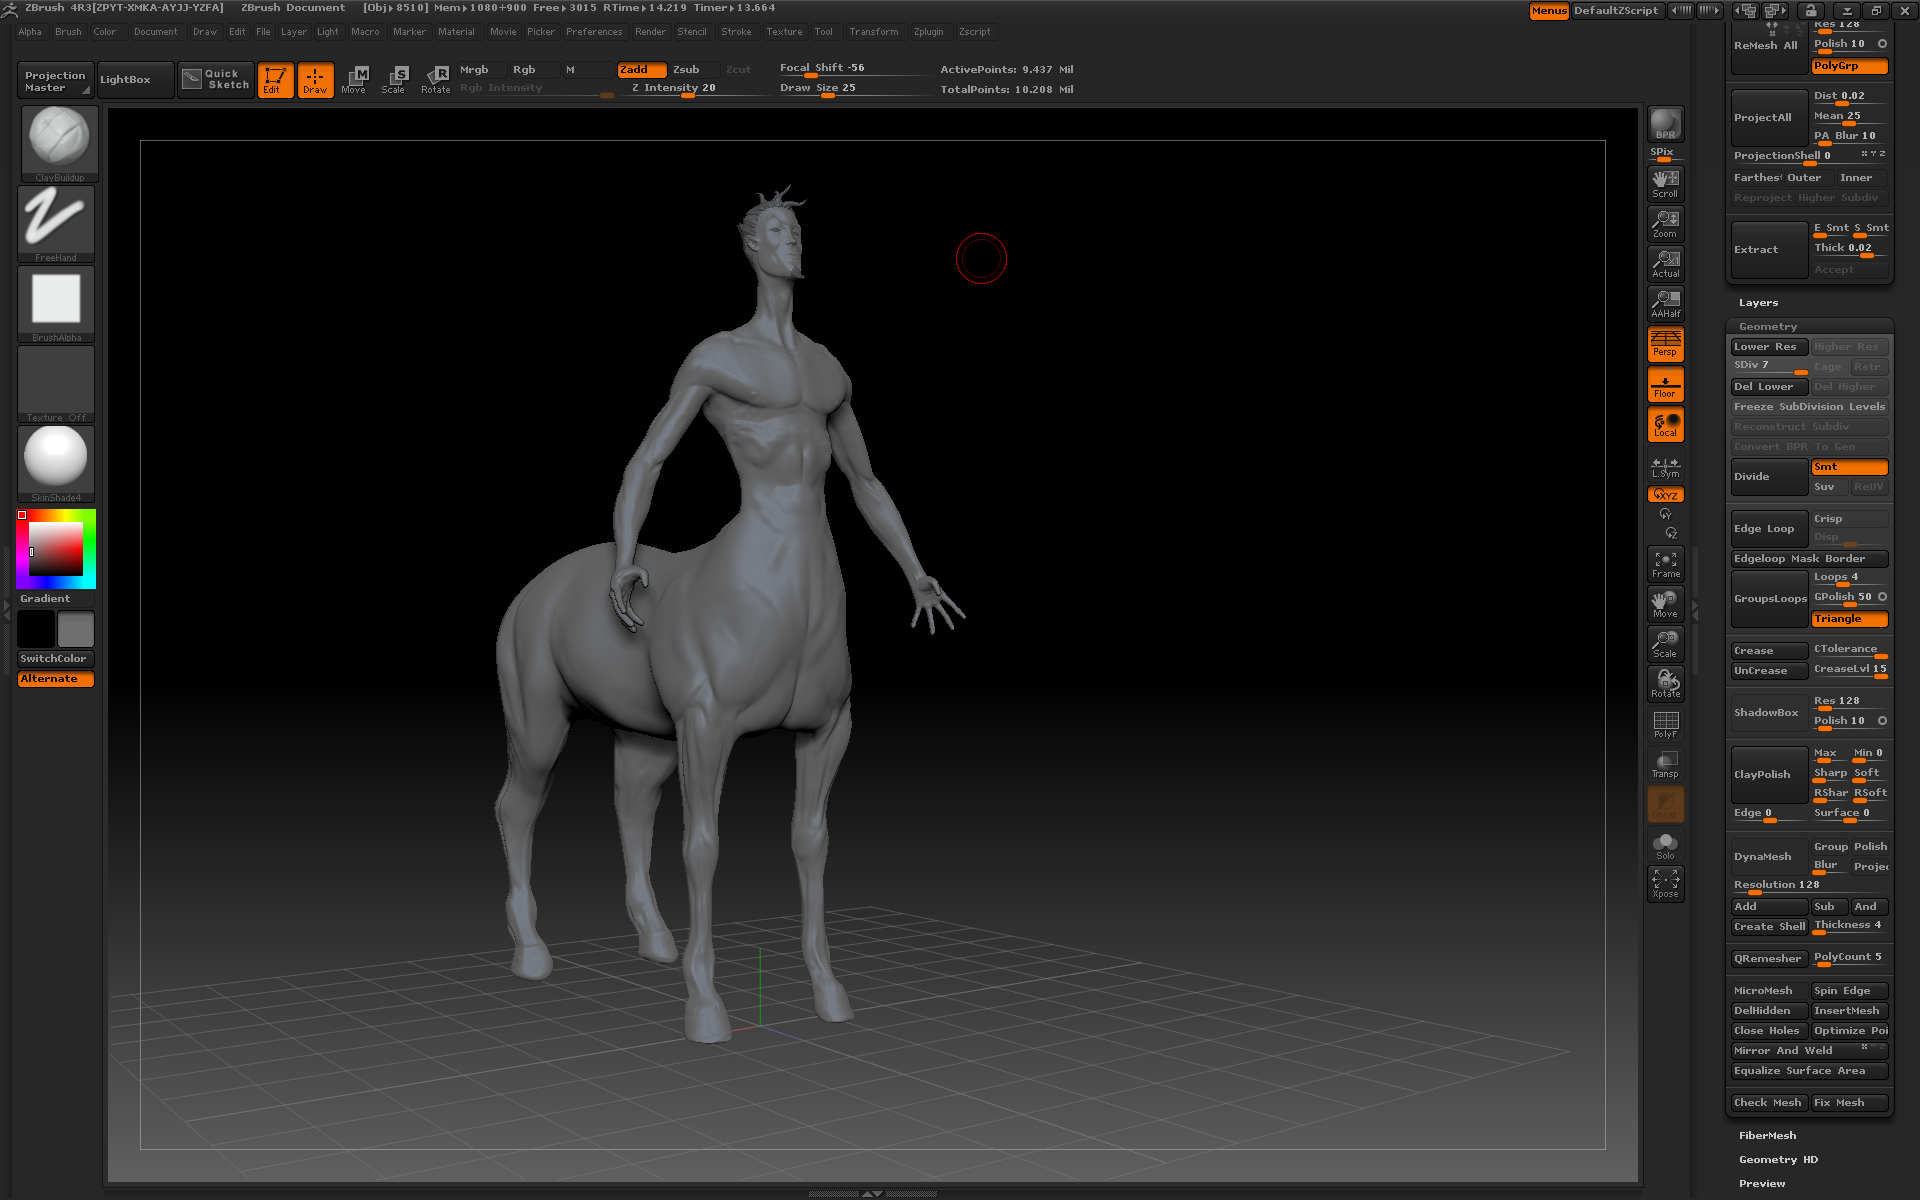The width and height of the screenshot is (1920, 1200).
Task: Click the AAHalf zoom icon
Action: (x=1665, y=303)
